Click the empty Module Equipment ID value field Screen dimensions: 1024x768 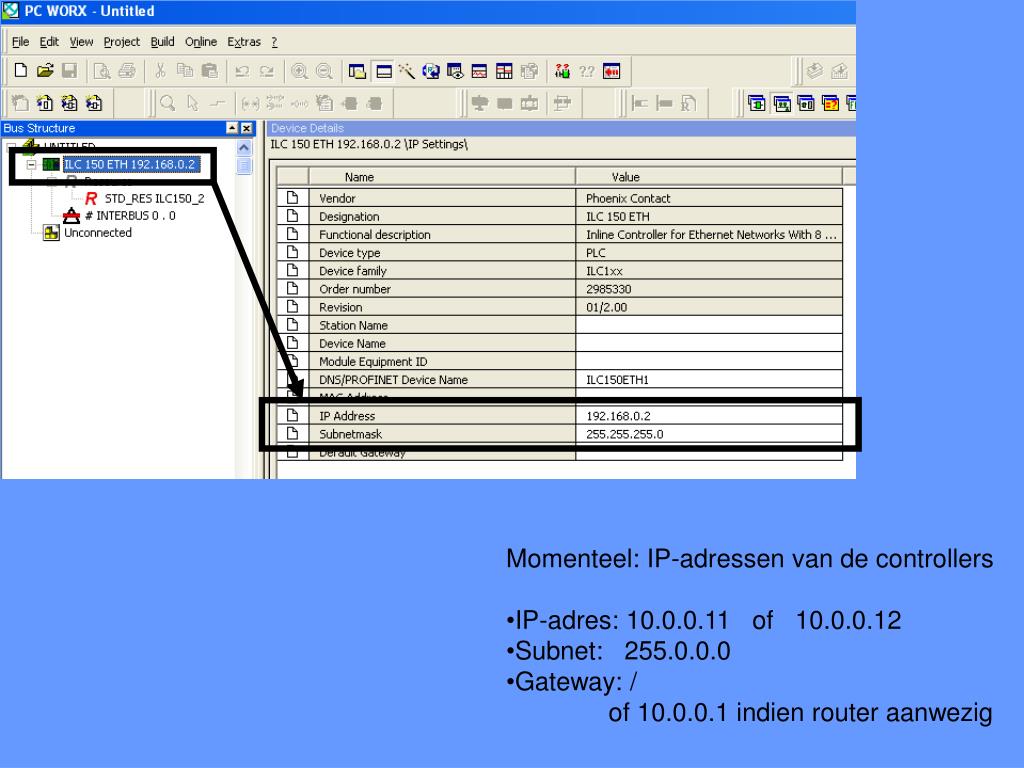click(x=709, y=361)
